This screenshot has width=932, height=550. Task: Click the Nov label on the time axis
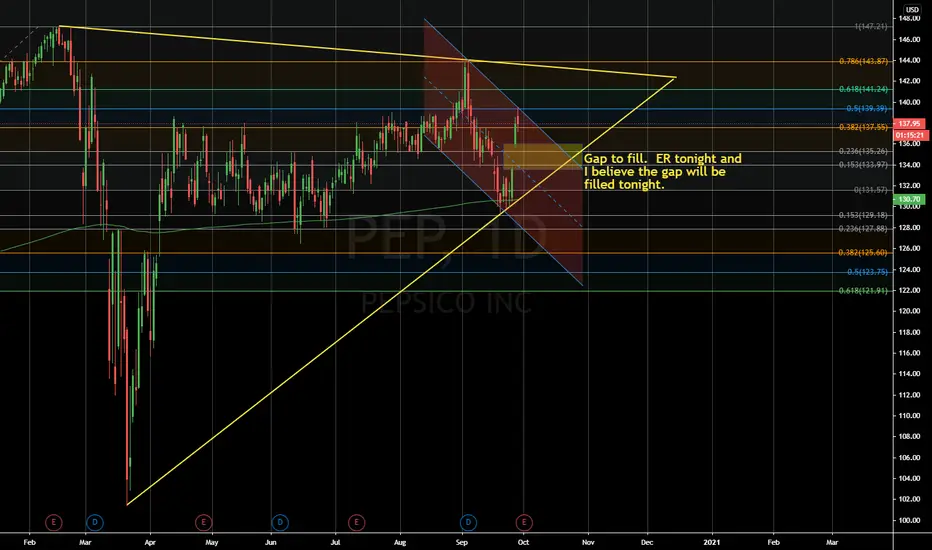click(588, 542)
